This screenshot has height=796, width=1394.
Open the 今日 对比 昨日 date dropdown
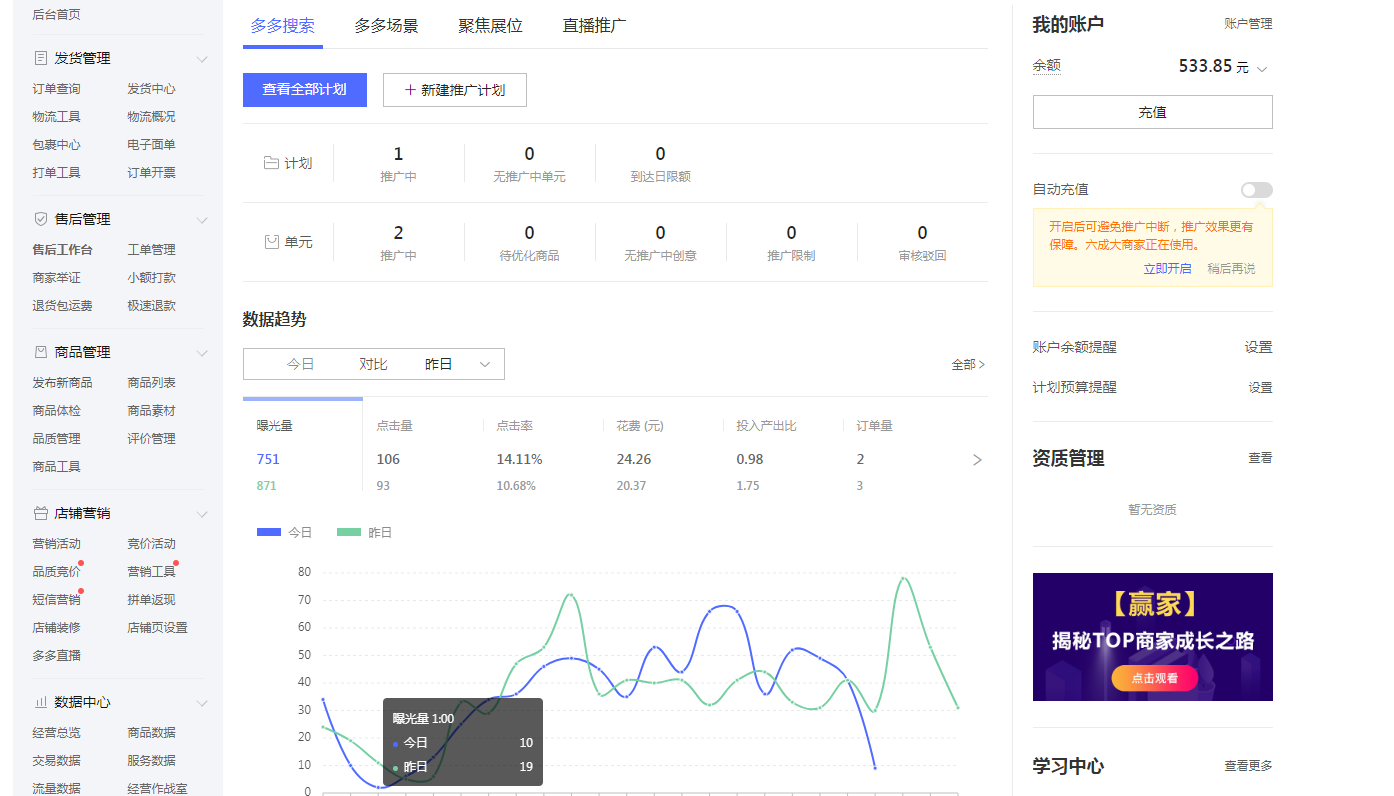click(374, 364)
